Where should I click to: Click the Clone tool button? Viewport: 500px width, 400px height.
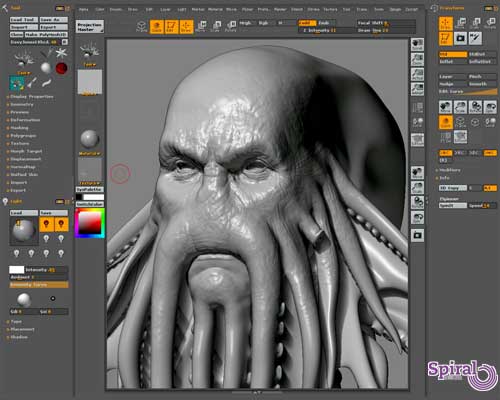click(x=16, y=34)
